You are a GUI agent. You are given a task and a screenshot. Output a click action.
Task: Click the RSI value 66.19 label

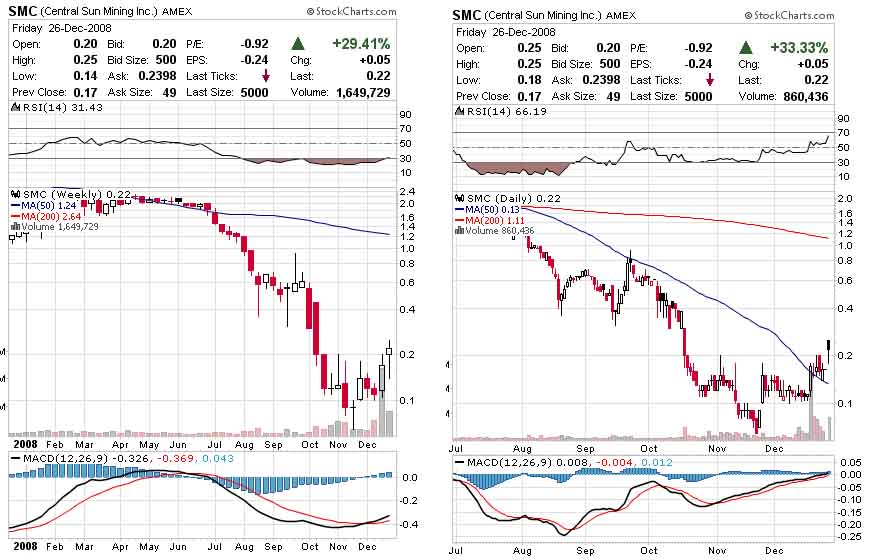point(531,111)
